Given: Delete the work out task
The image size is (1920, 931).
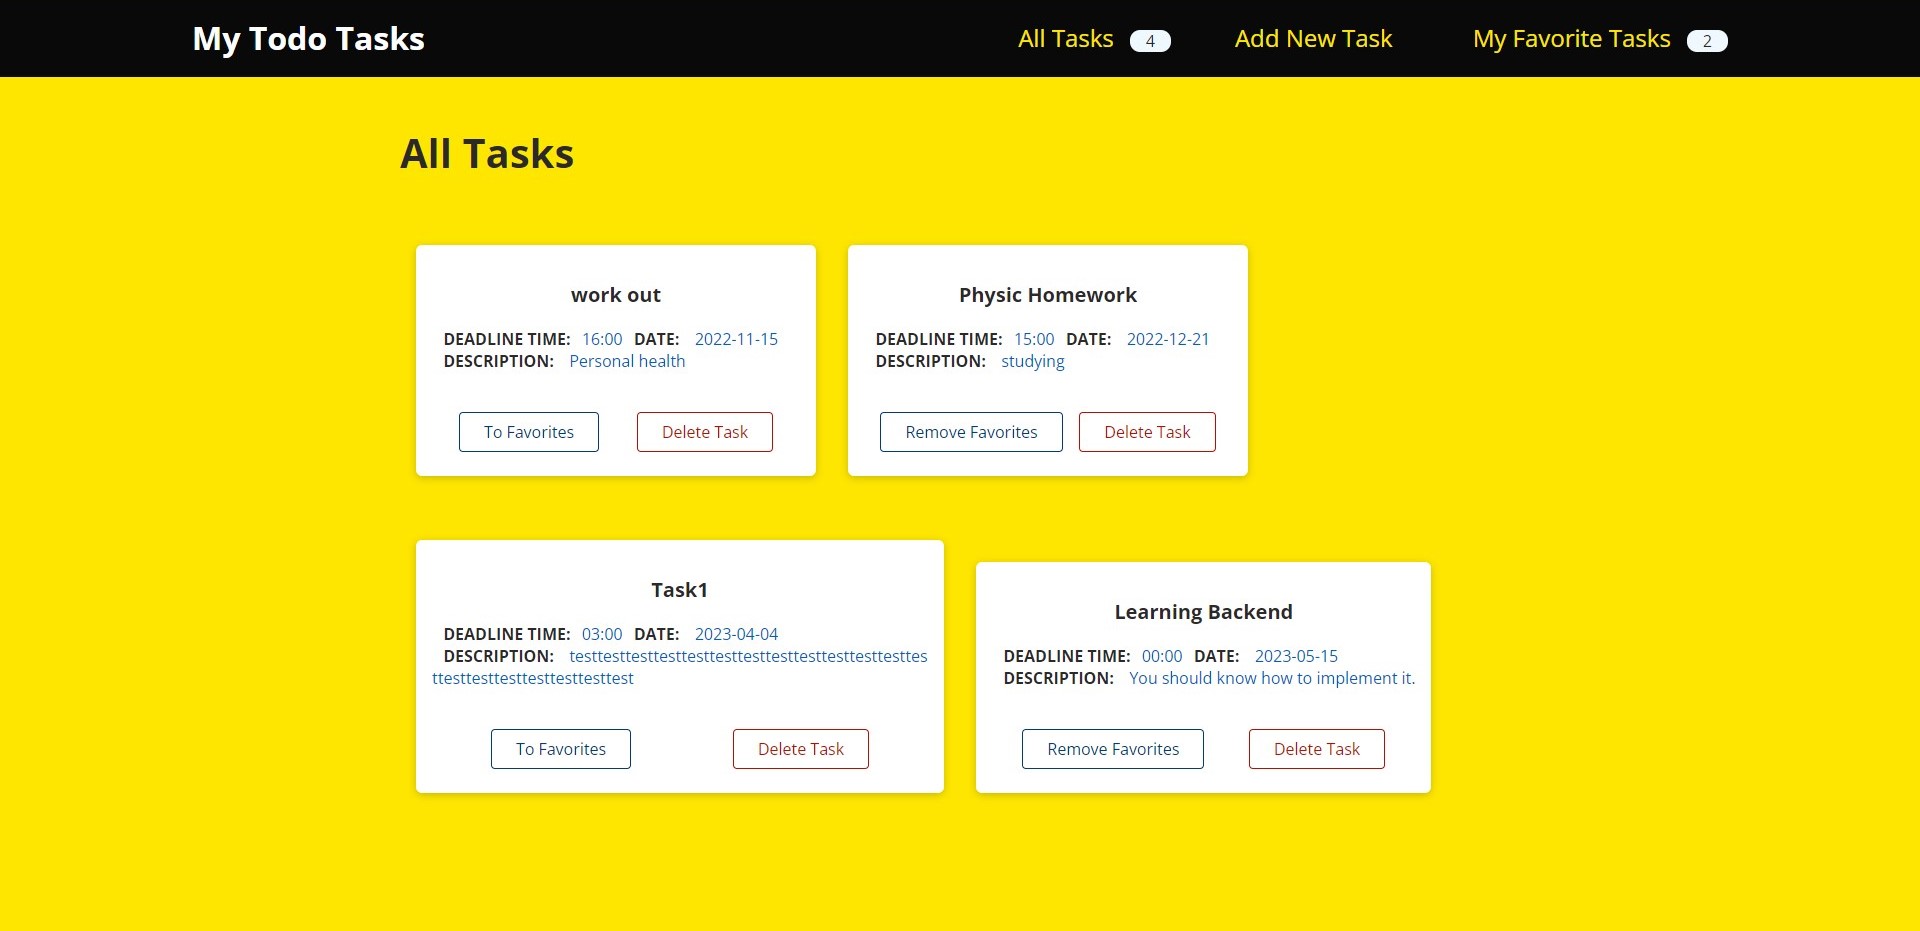Looking at the screenshot, I should [704, 431].
